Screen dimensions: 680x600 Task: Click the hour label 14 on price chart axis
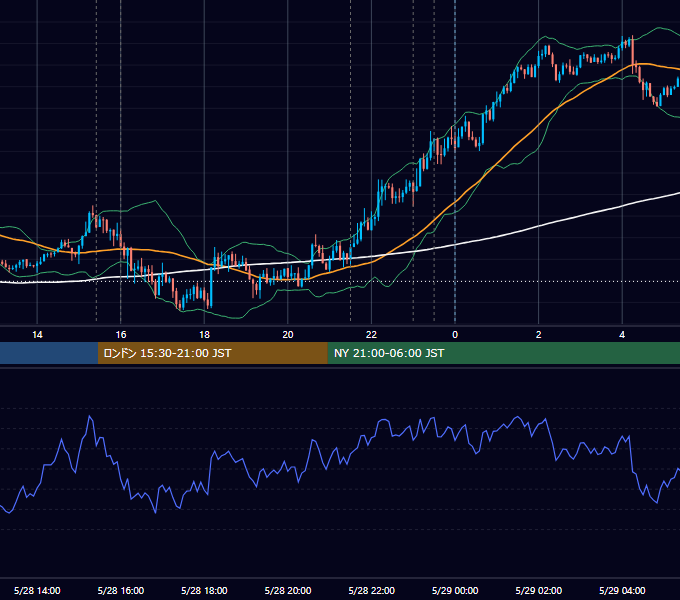(37, 335)
